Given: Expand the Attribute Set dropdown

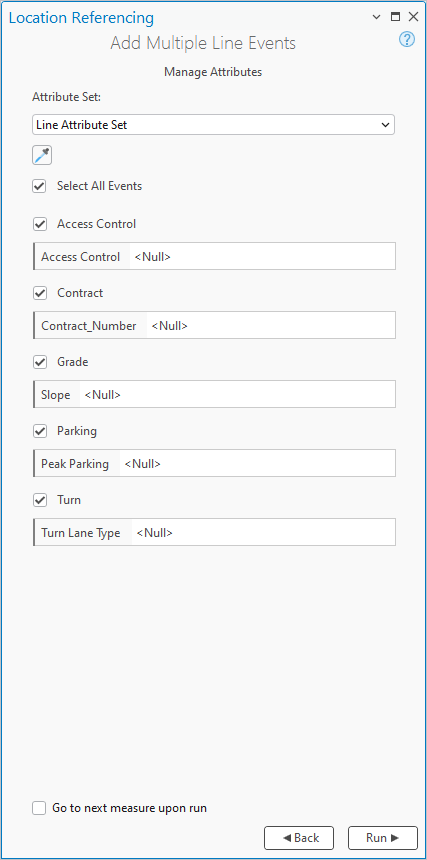Looking at the screenshot, I should [x=213, y=125].
